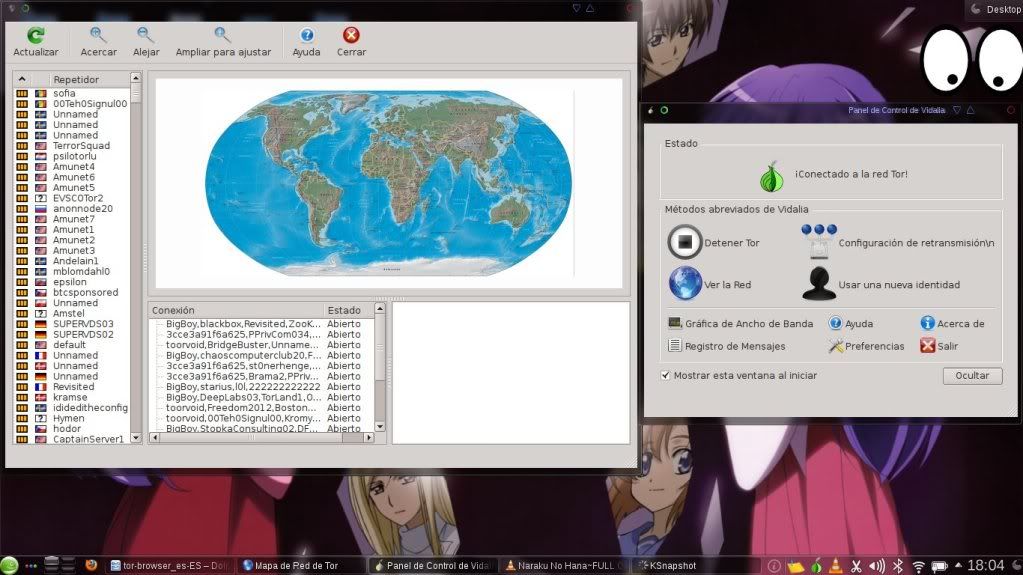Click the Tor onion status icon
1023x575 pixels.
[x=771, y=176]
